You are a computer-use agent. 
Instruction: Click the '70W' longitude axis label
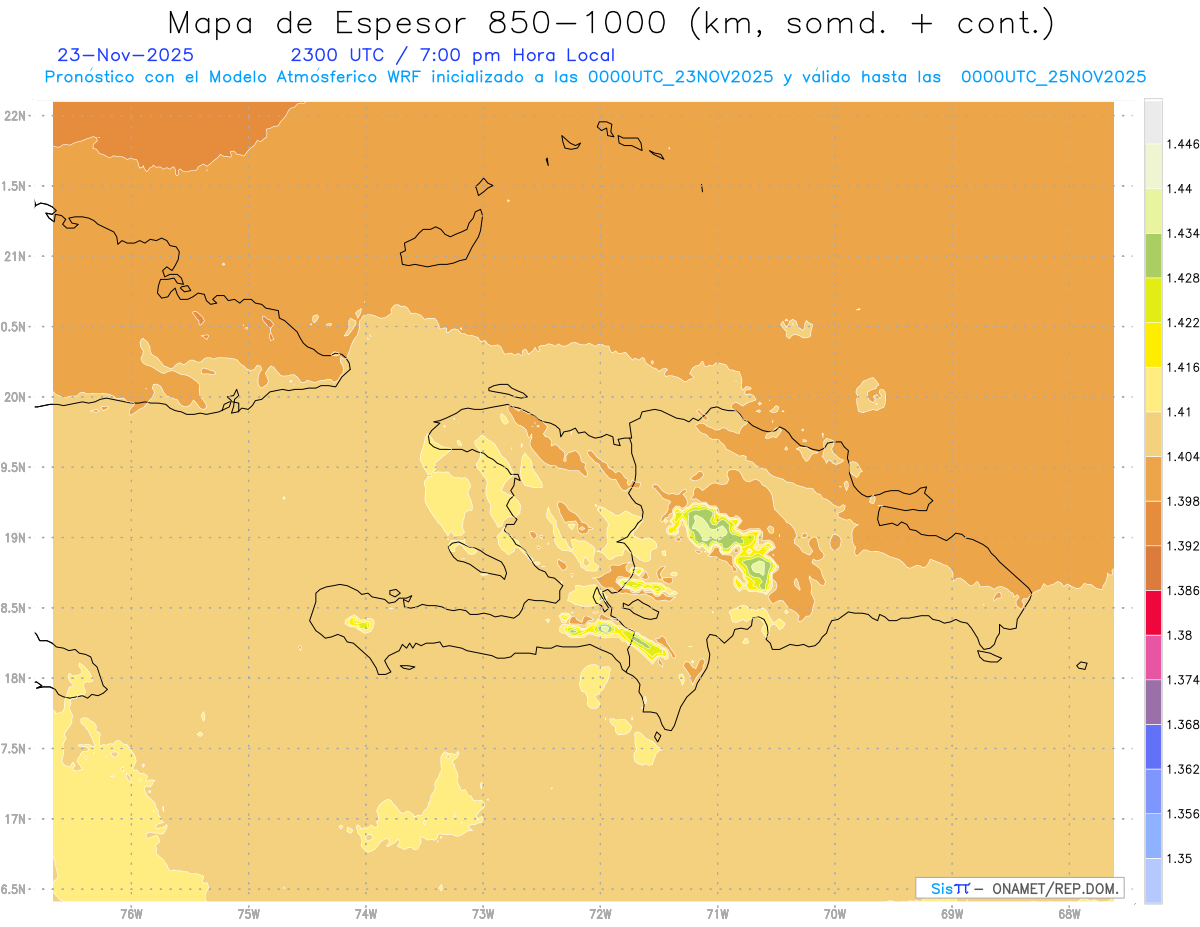coord(835,913)
